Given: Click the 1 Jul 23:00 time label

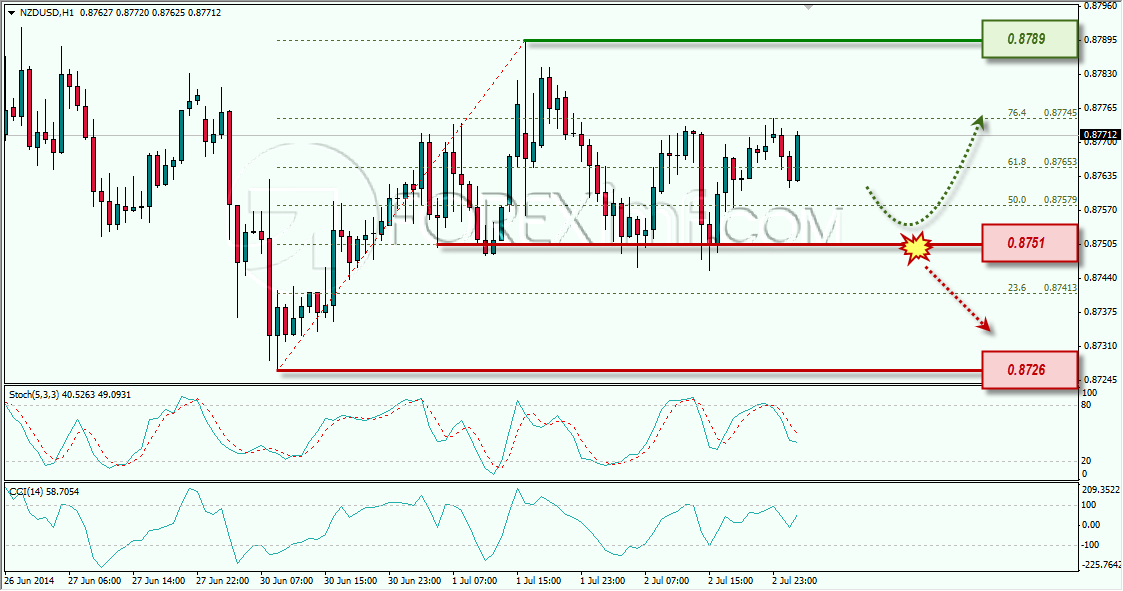Looking at the screenshot, I should coord(603,580).
